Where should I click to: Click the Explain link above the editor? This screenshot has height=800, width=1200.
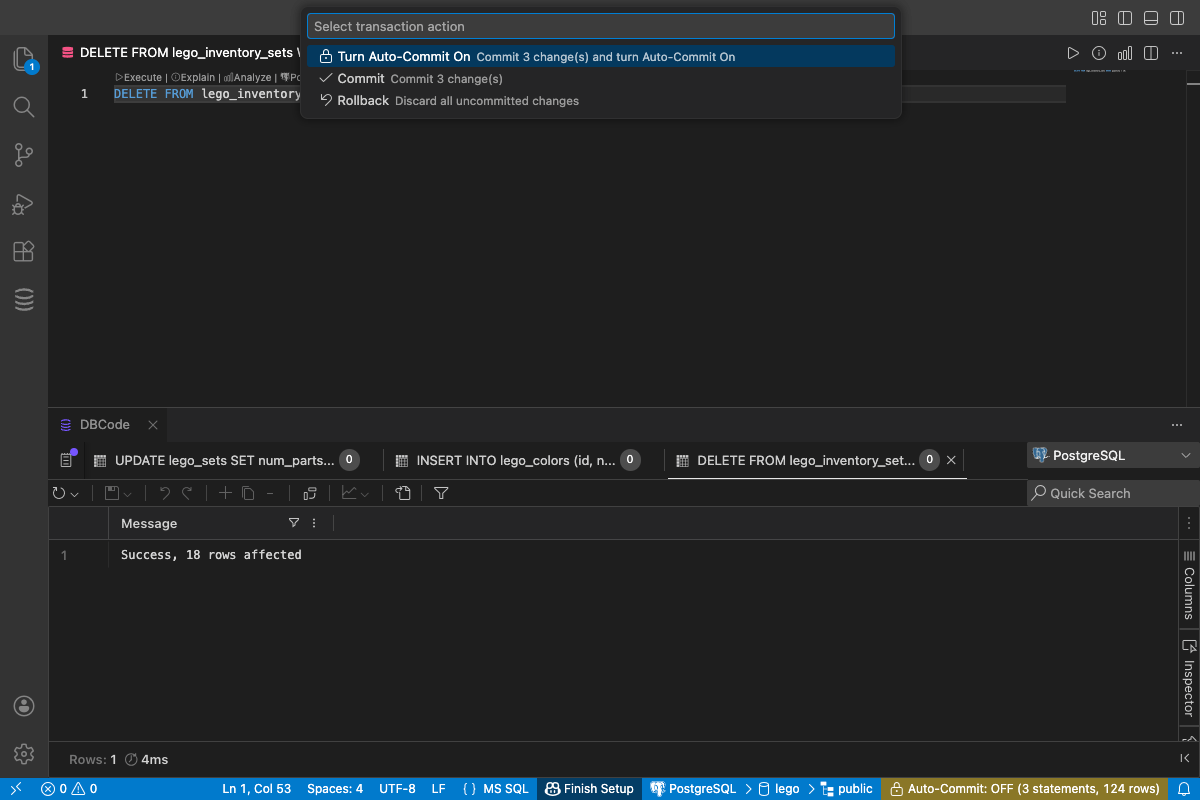tap(194, 77)
